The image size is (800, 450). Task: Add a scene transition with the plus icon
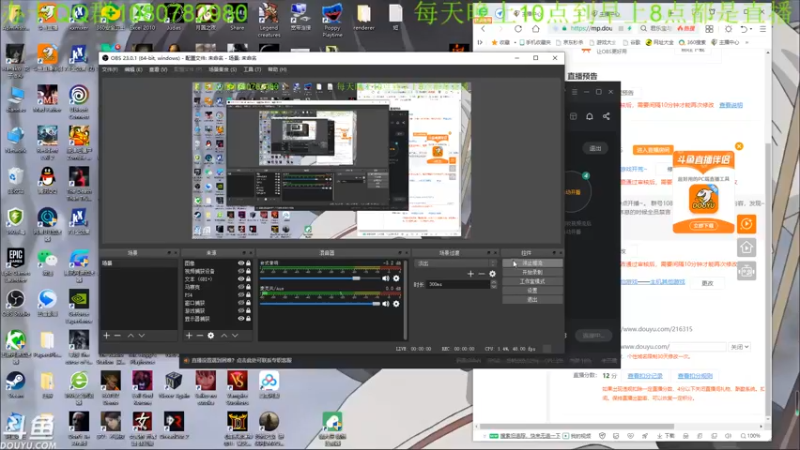[470, 274]
